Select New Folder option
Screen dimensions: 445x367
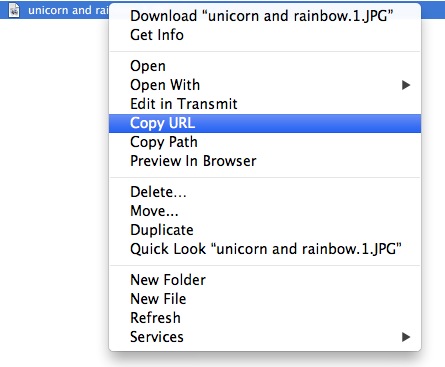coord(265,280)
